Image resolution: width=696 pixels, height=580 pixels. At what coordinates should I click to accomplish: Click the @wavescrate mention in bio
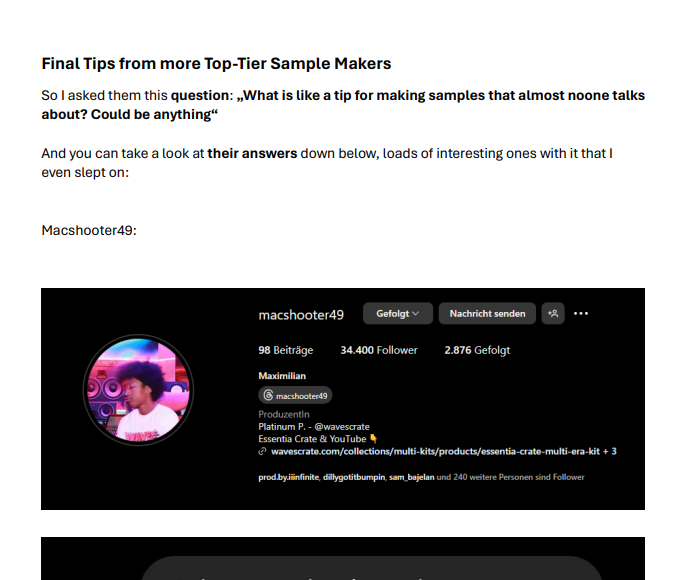342,426
